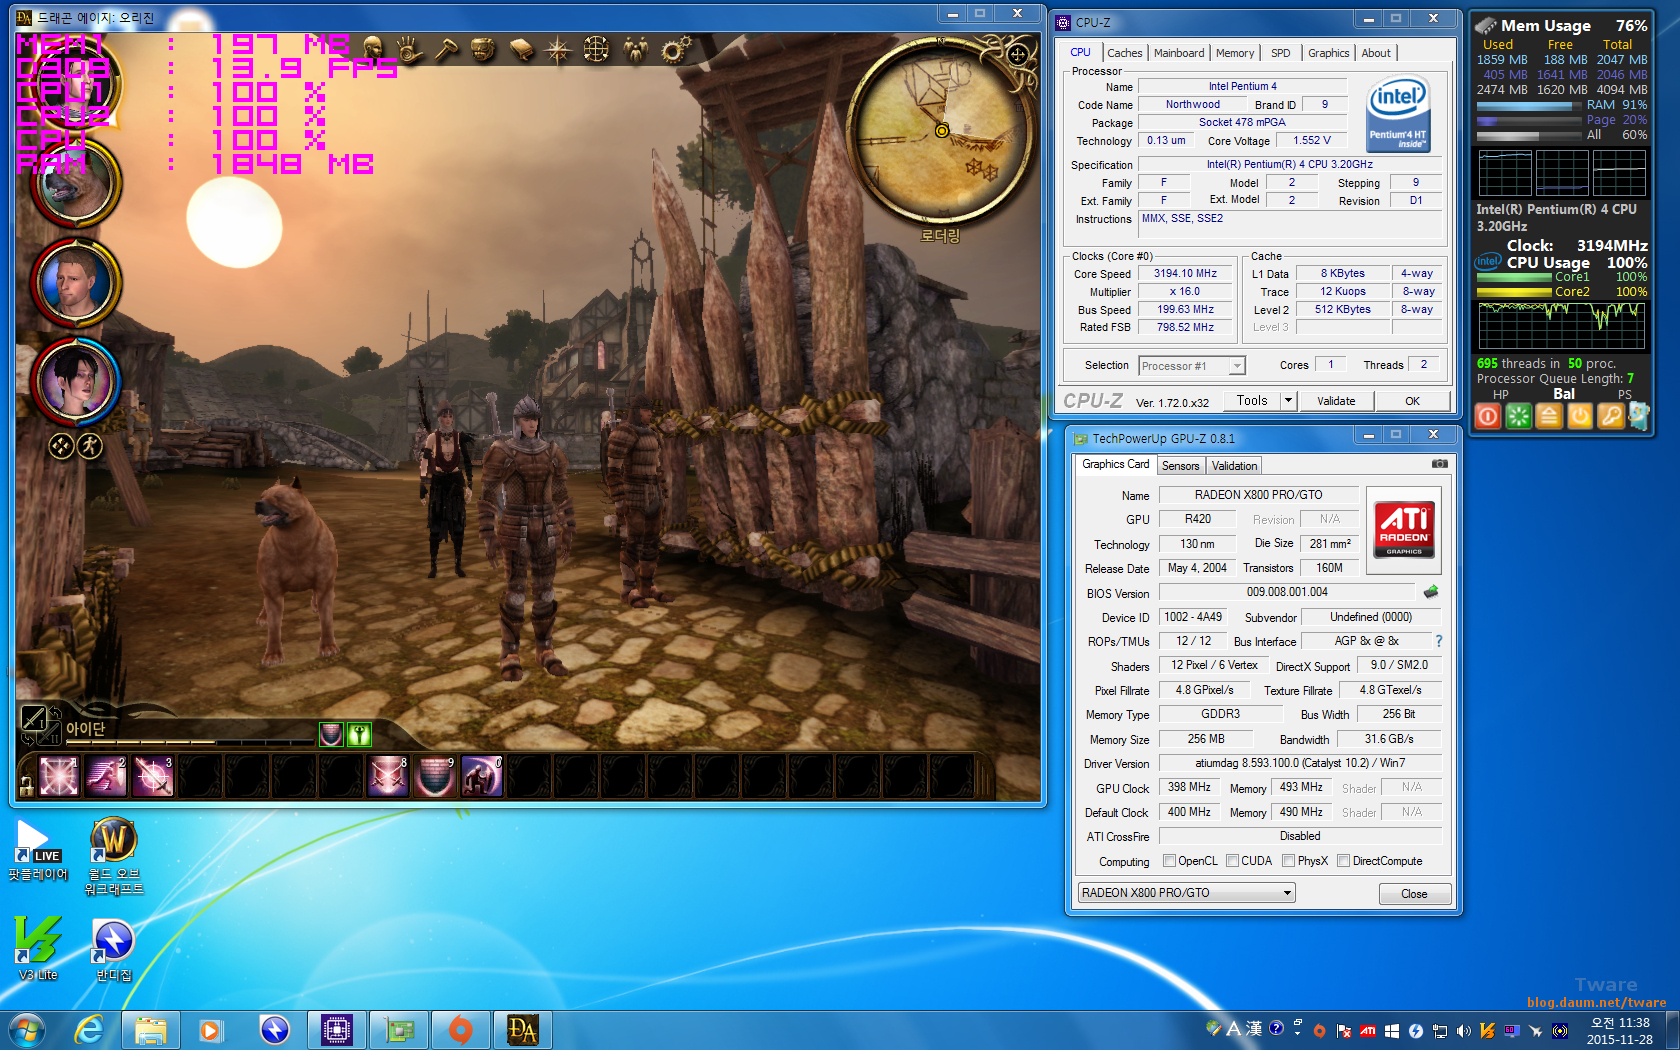Select the blond male party member portrait

pos(76,283)
